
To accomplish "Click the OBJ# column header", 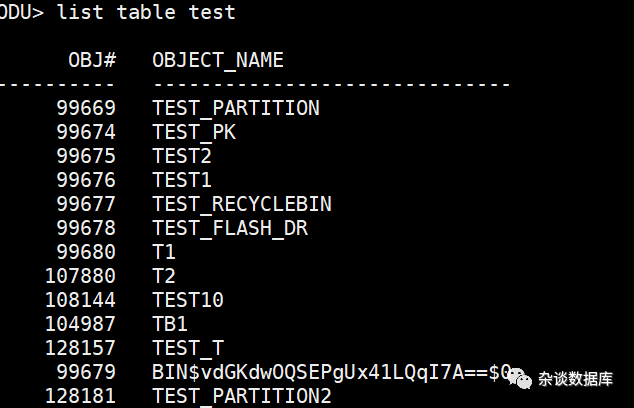I will (x=92, y=60).
